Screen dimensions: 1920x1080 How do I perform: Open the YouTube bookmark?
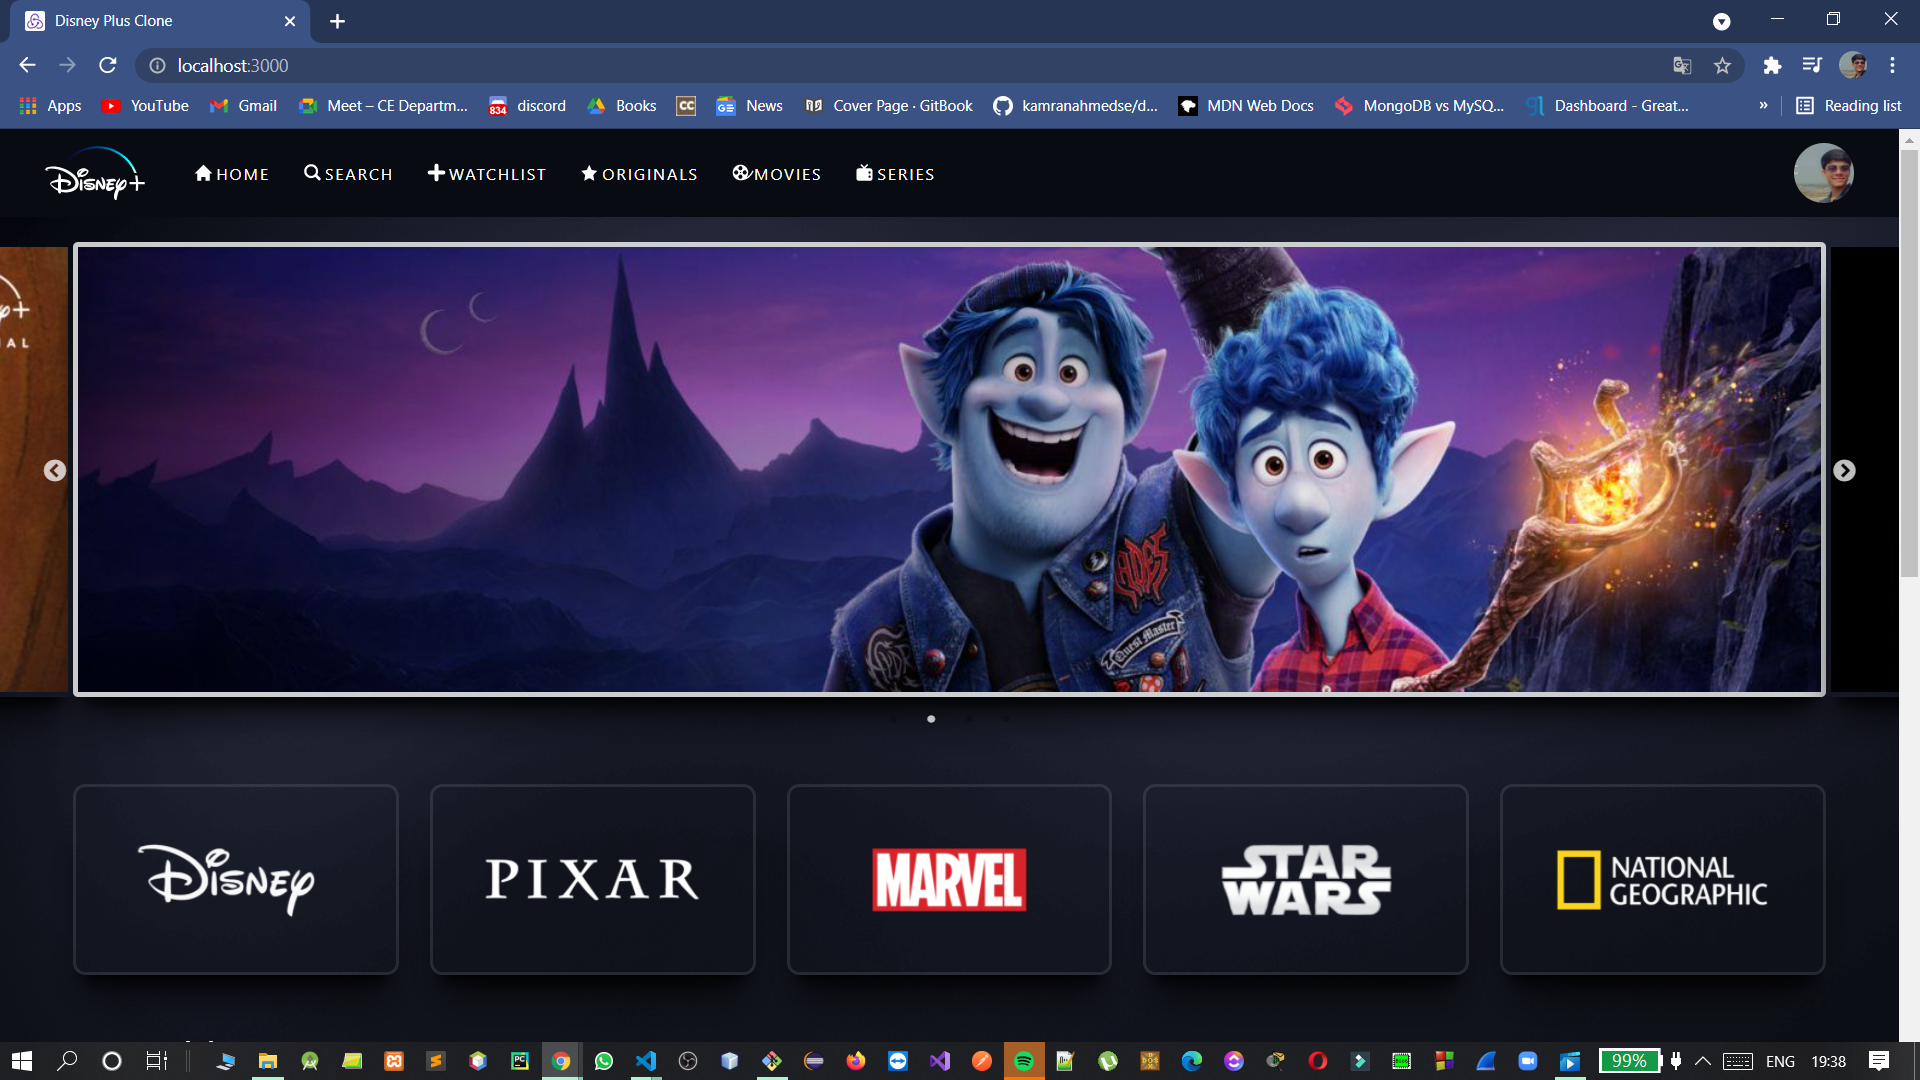tap(145, 106)
